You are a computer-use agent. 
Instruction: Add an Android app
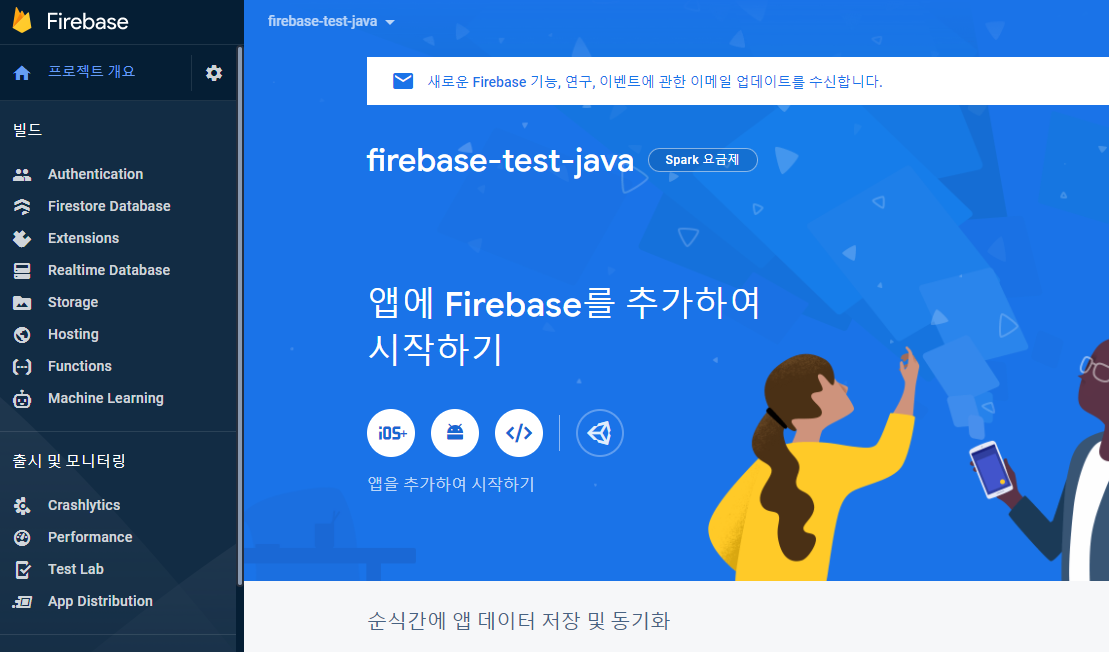(455, 433)
